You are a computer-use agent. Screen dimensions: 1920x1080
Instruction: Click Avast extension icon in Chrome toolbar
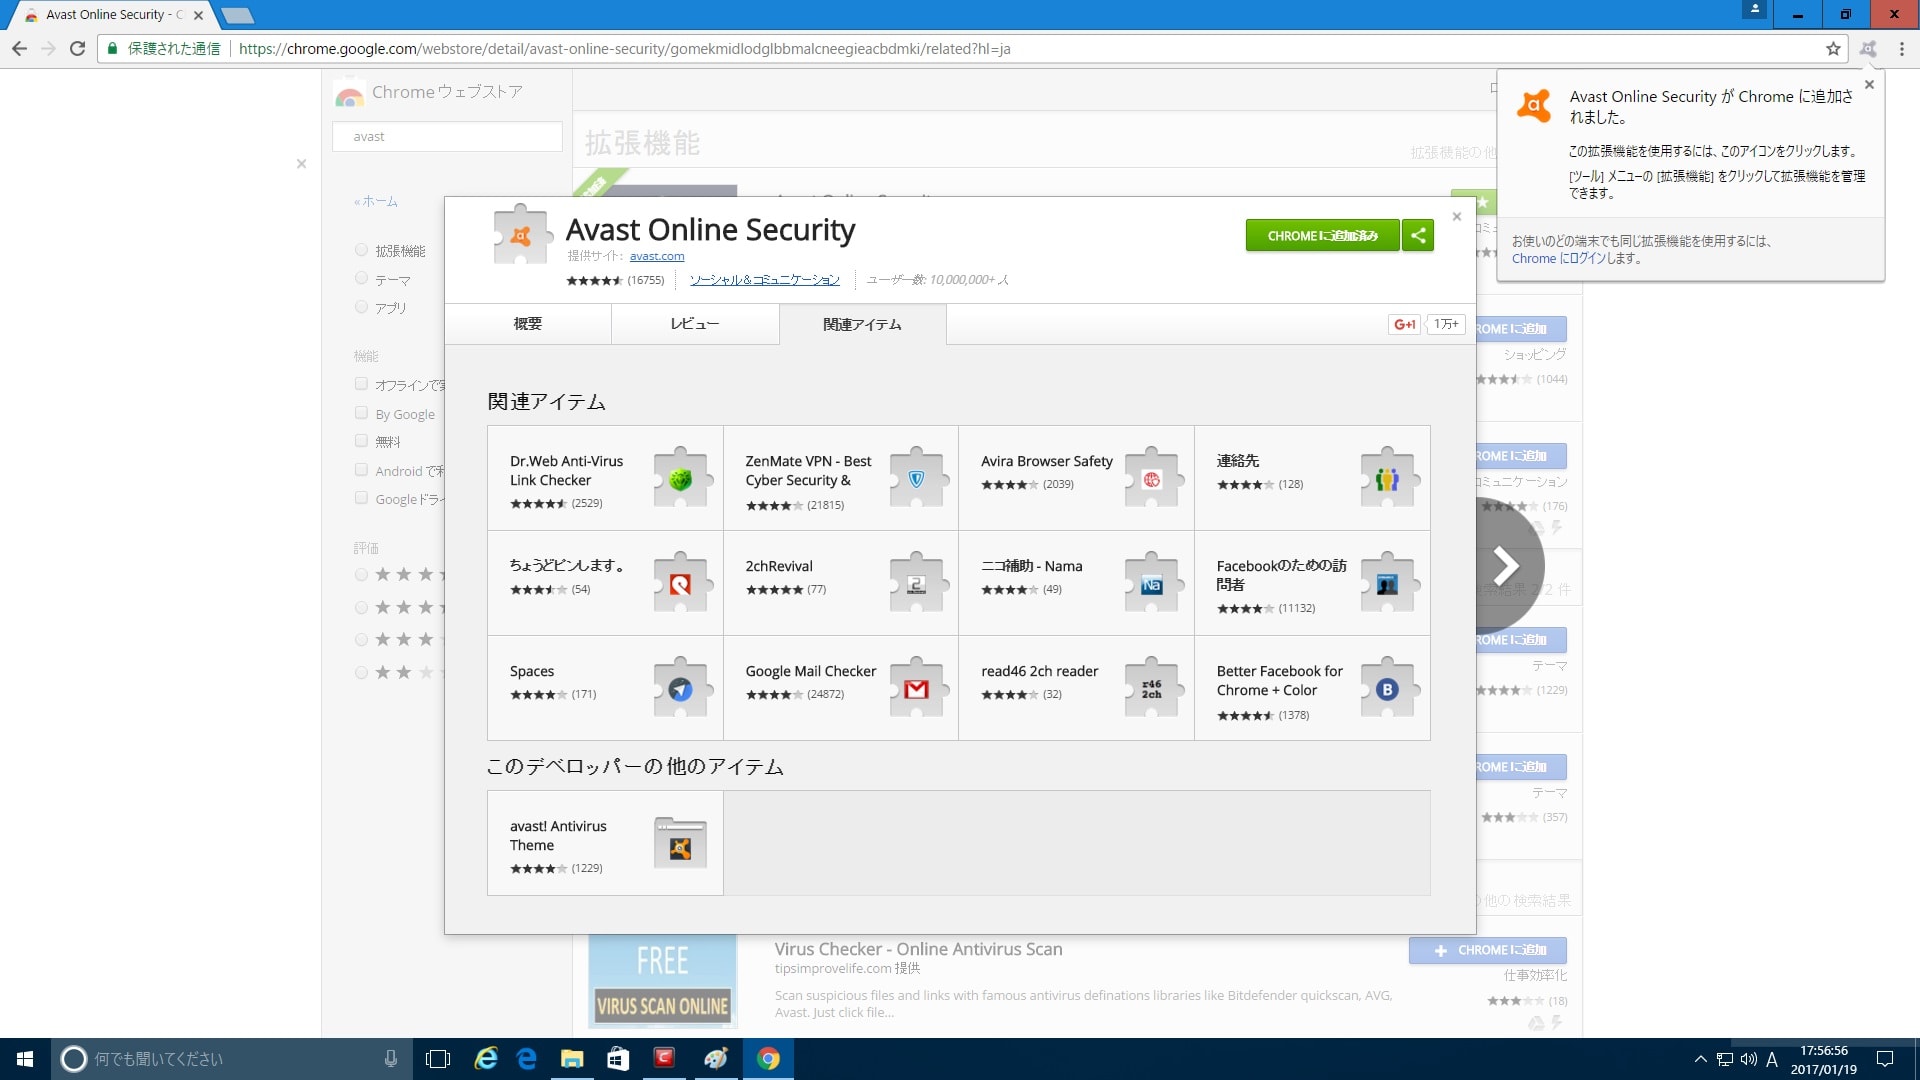click(x=1868, y=48)
